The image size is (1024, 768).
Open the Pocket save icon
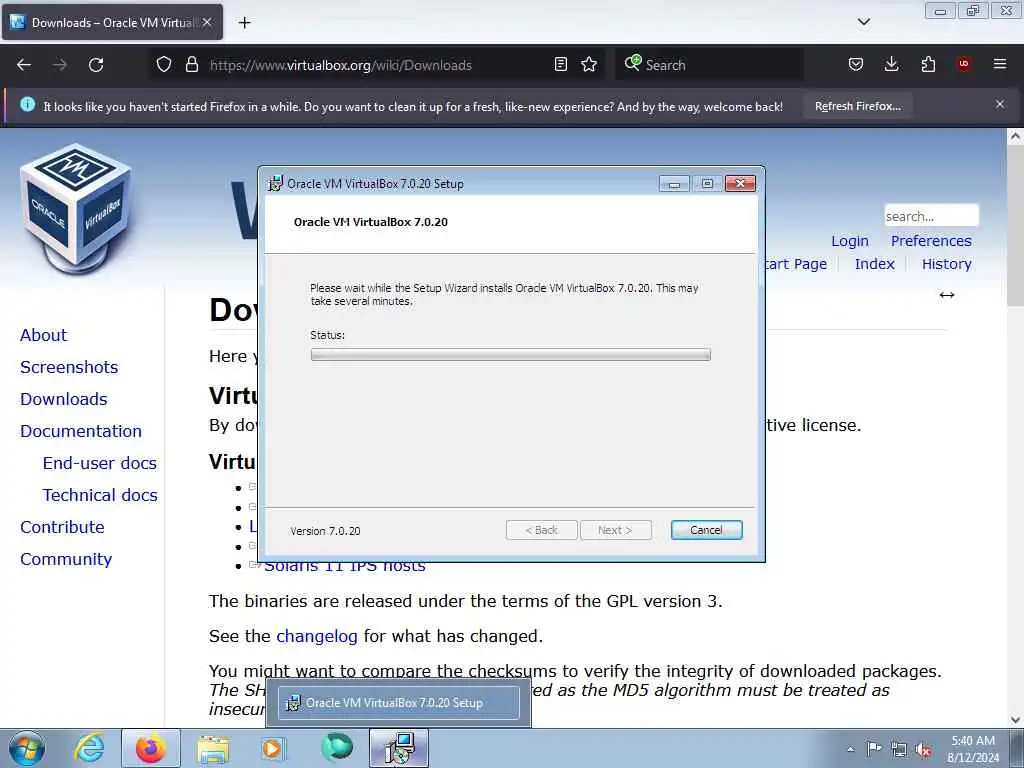tap(856, 65)
